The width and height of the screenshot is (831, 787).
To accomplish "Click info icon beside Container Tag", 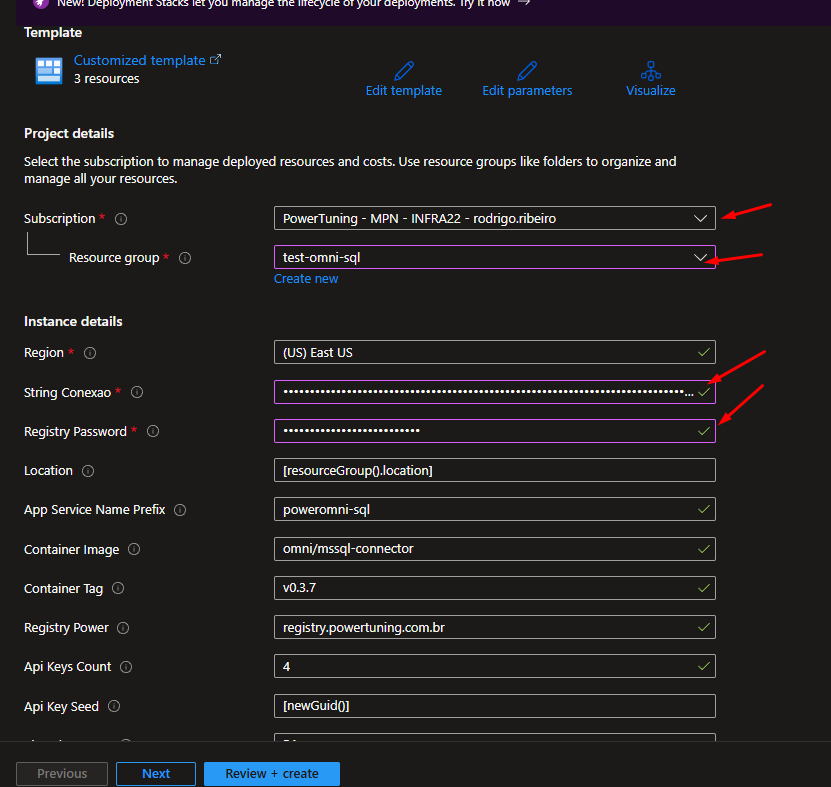I will [119, 589].
